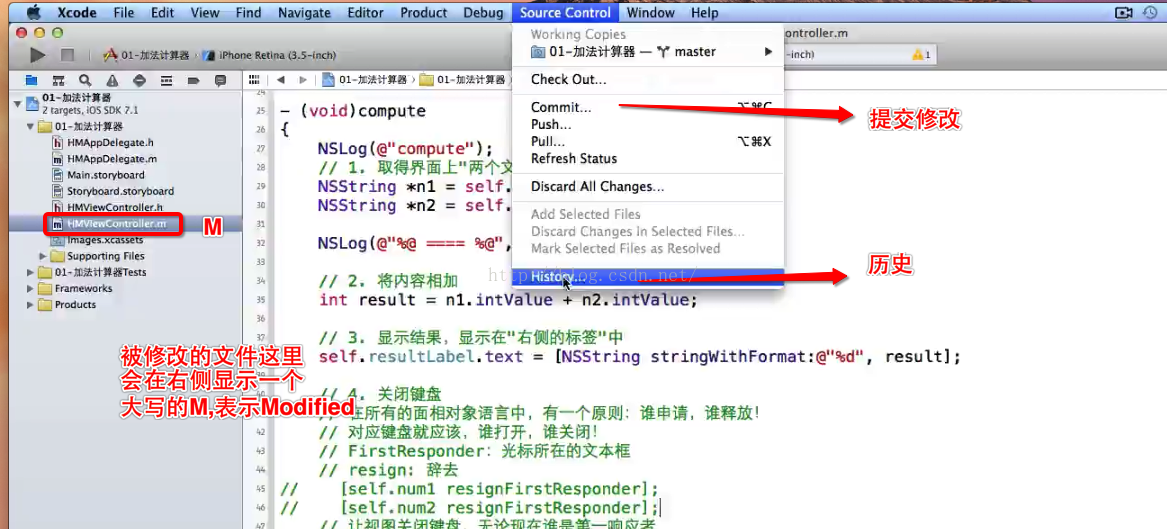
Task: Open the File menu
Action: 124,13
